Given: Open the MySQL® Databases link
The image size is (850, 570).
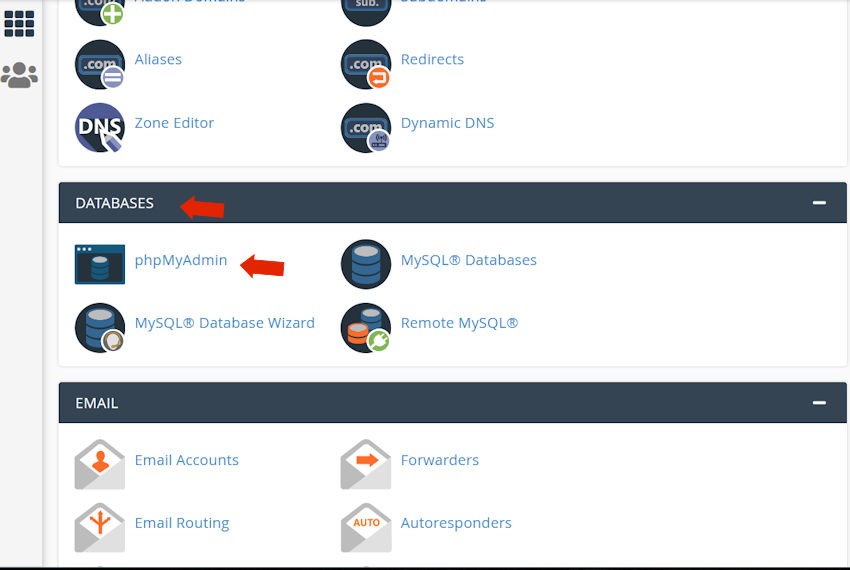Looking at the screenshot, I should pyautogui.click(x=468, y=260).
